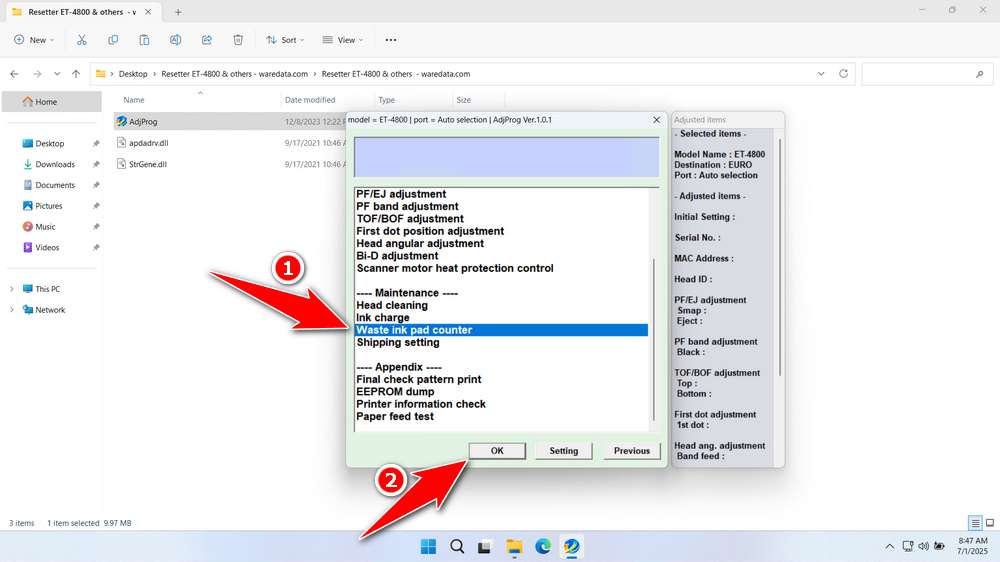
Task: Click the Paste icon in Explorer toolbar
Action: coord(144,40)
